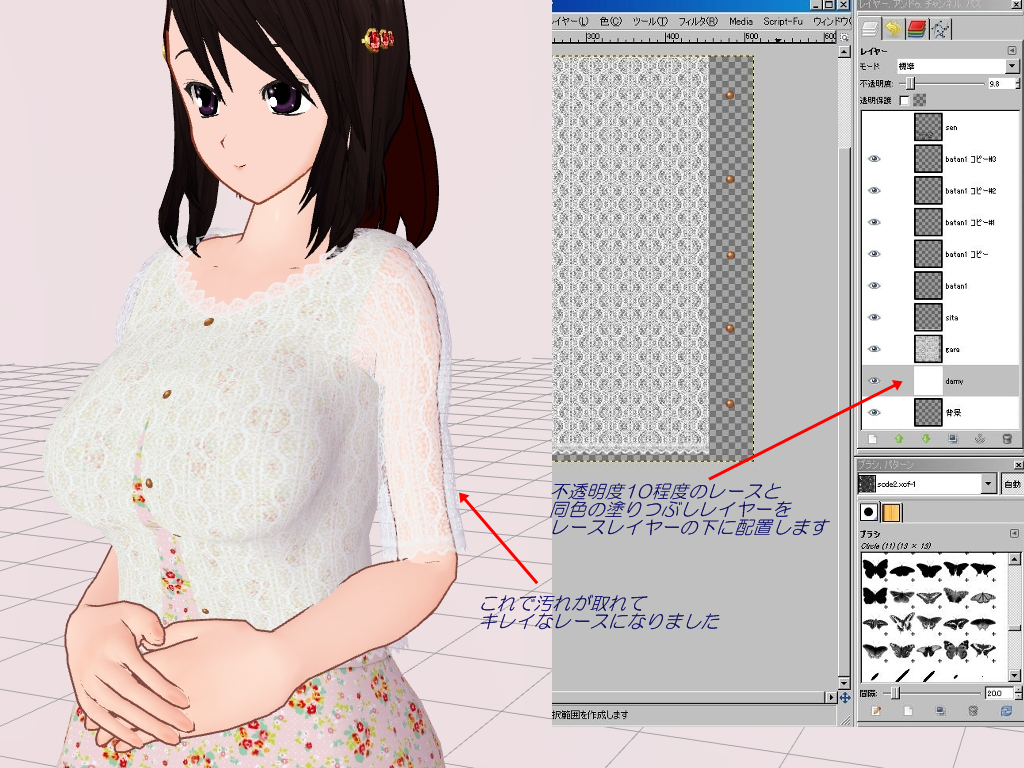
Task: Raise the selected layer with the up arrow
Action: click(899, 438)
